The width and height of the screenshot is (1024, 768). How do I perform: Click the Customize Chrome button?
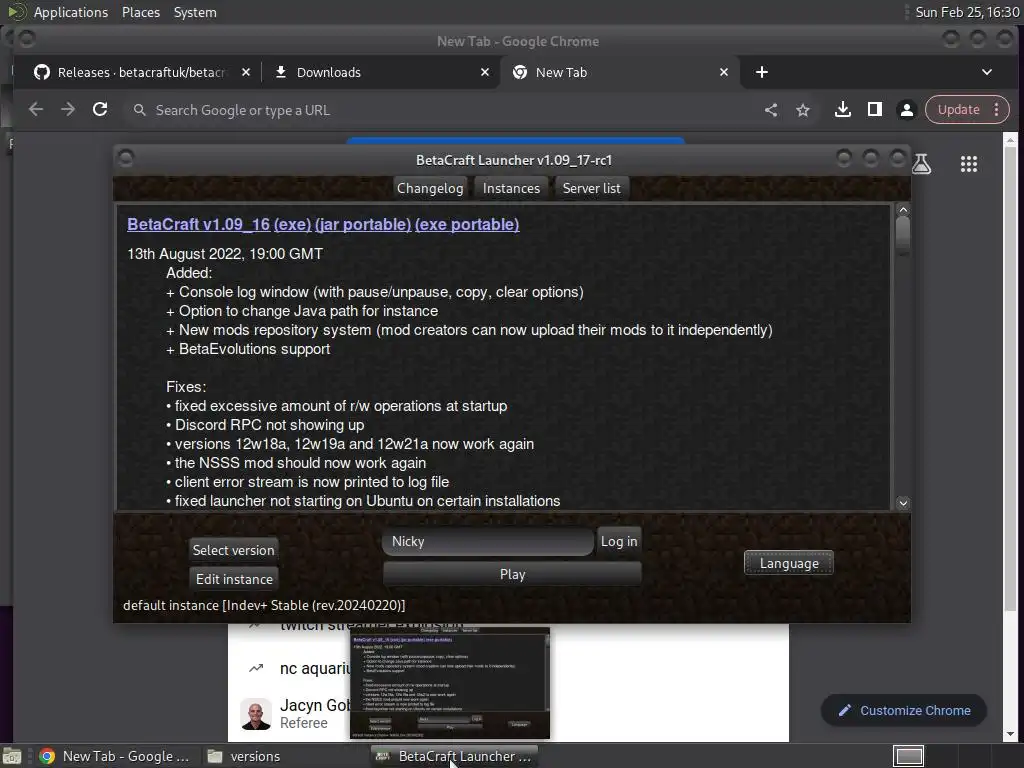click(904, 711)
